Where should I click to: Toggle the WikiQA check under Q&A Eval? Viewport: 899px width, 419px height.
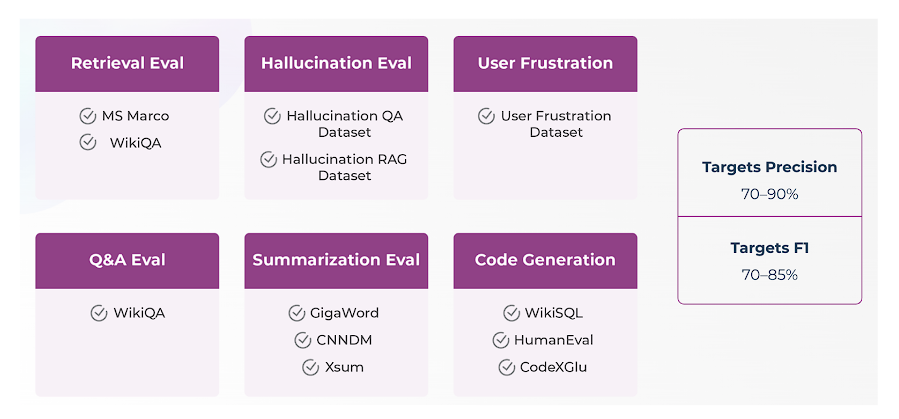pyautogui.click(x=99, y=313)
